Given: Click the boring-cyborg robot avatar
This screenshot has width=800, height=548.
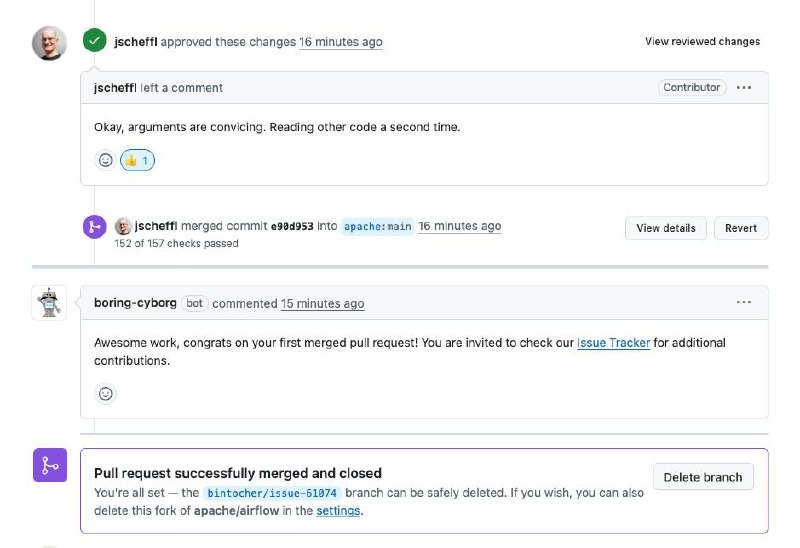Looking at the screenshot, I should (x=49, y=303).
